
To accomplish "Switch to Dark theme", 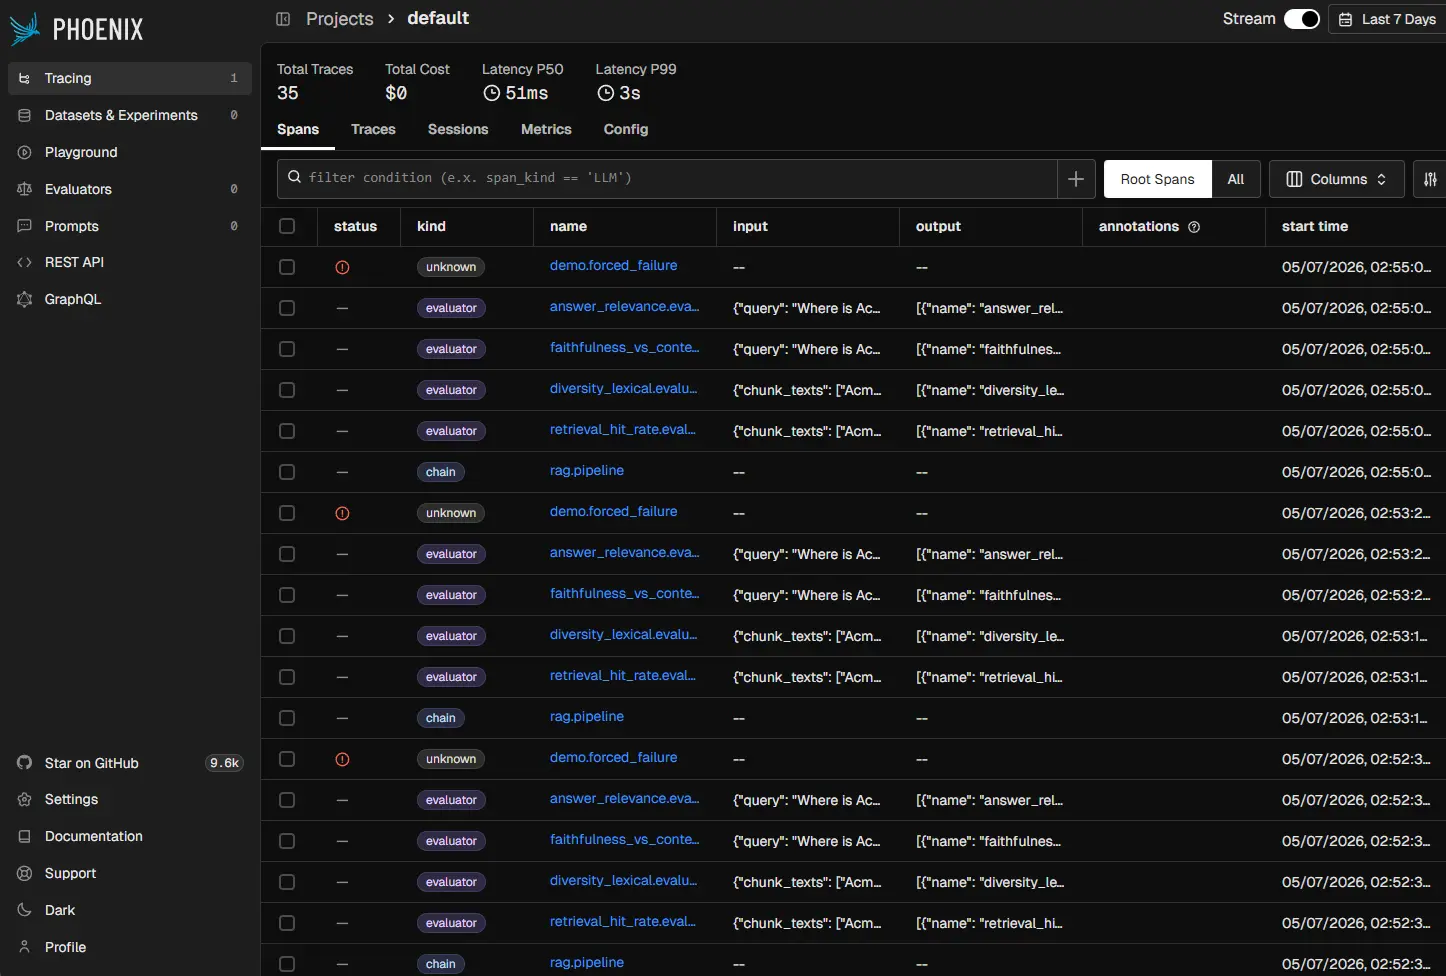I will 130,910.
